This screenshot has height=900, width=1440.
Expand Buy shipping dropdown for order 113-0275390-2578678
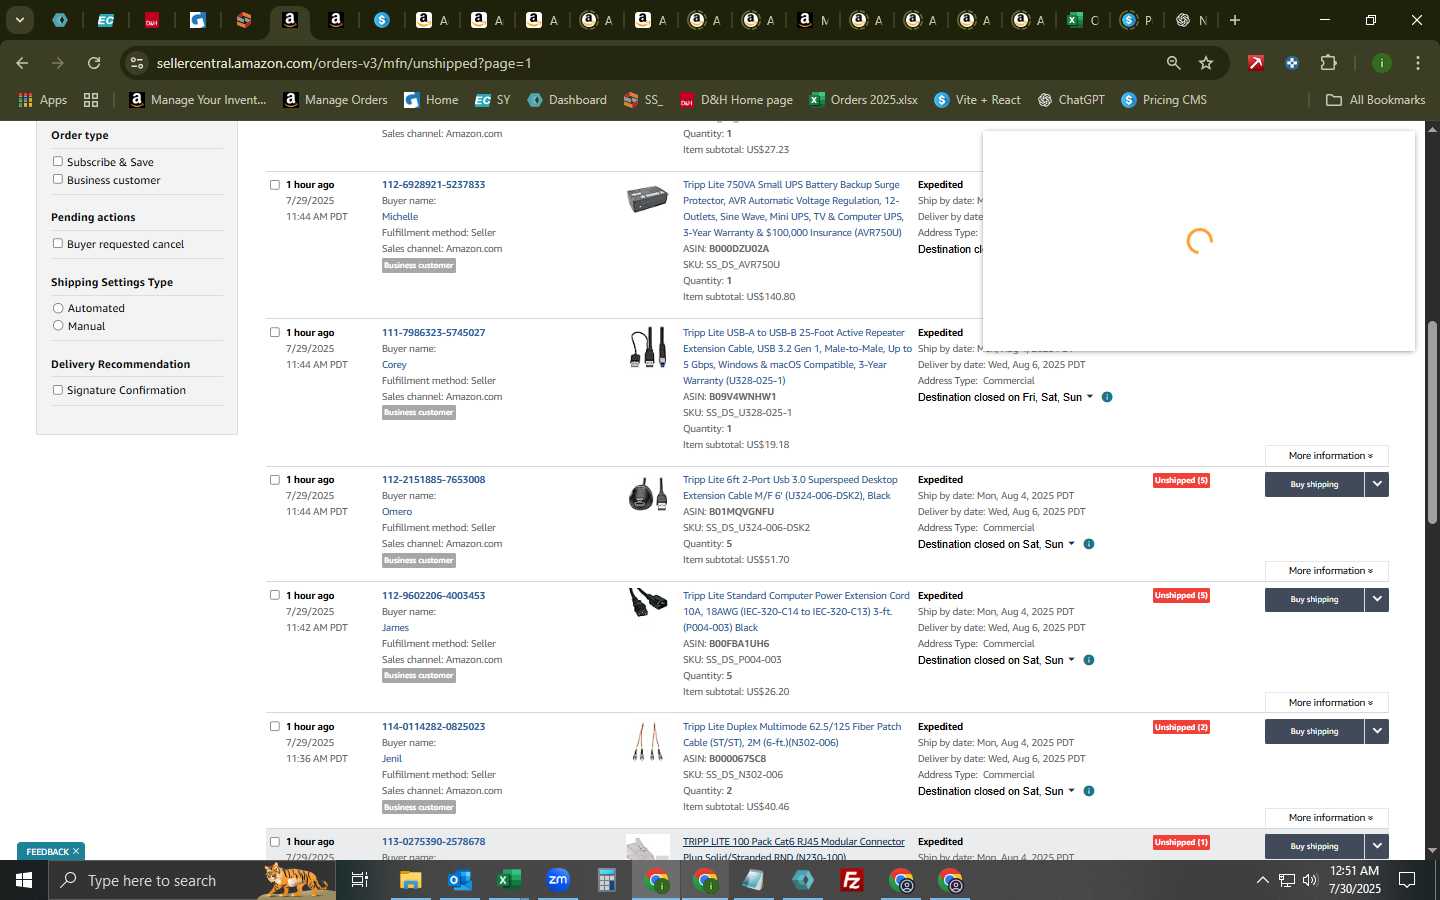point(1377,846)
